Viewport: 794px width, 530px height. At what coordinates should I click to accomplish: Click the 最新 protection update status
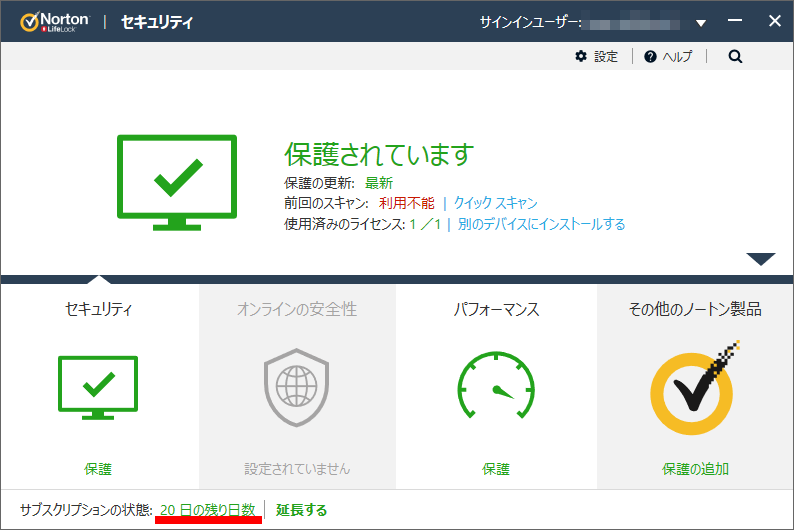coord(379,183)
